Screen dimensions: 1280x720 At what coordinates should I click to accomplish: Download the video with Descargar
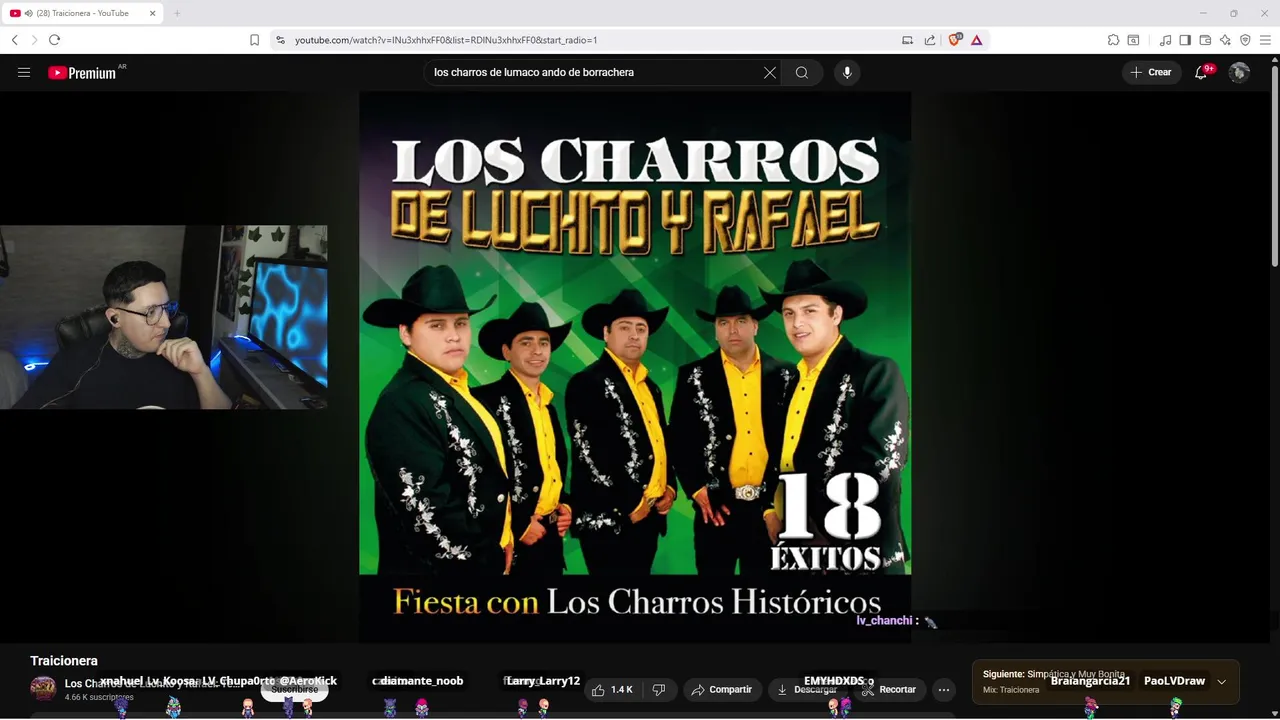(808, 690)
